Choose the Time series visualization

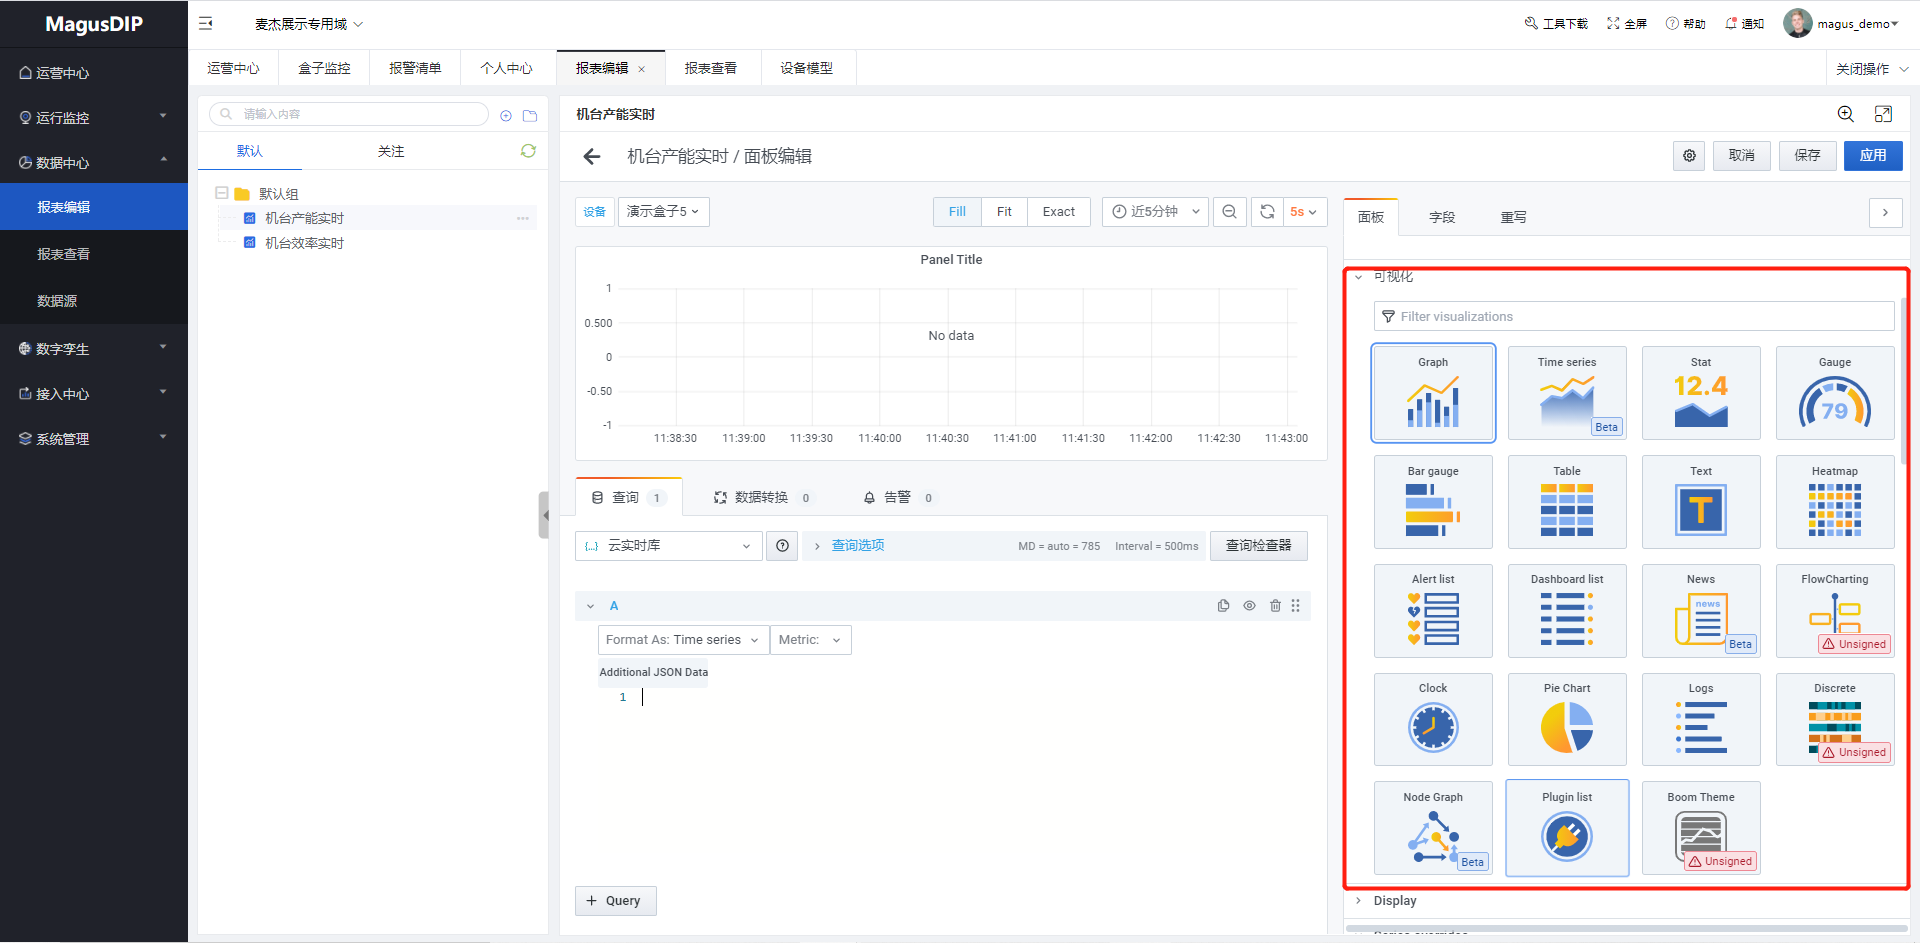point(1567,393)
